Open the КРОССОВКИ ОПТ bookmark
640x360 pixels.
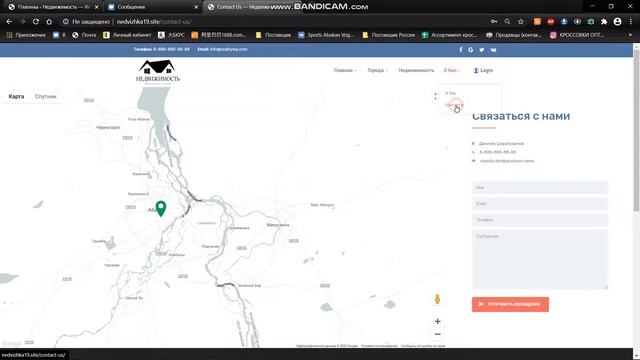tap(577, 35)
